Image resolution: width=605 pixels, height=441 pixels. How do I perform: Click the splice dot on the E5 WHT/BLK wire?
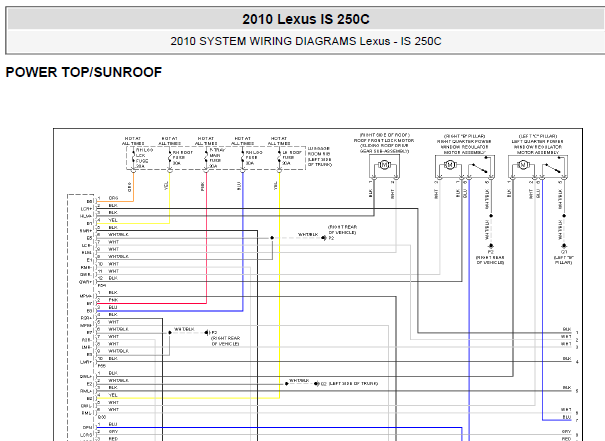coord(272,238)
